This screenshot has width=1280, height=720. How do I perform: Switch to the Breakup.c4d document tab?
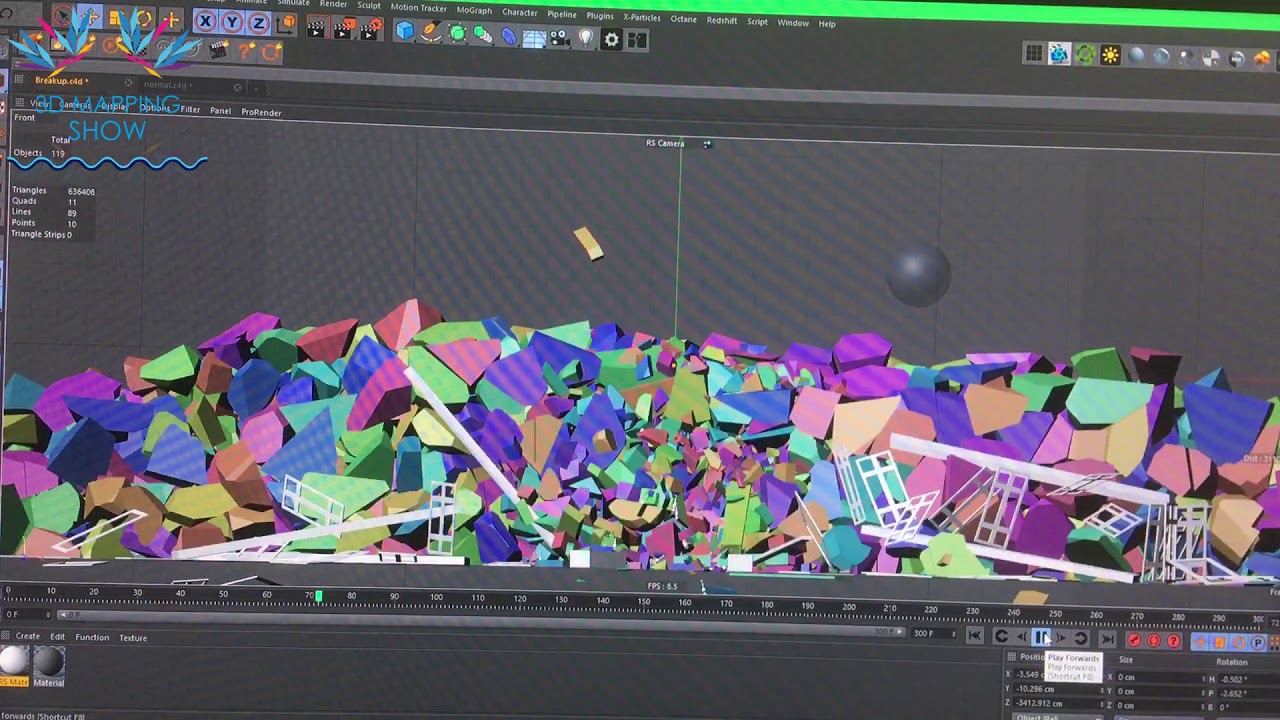[62, 81]
